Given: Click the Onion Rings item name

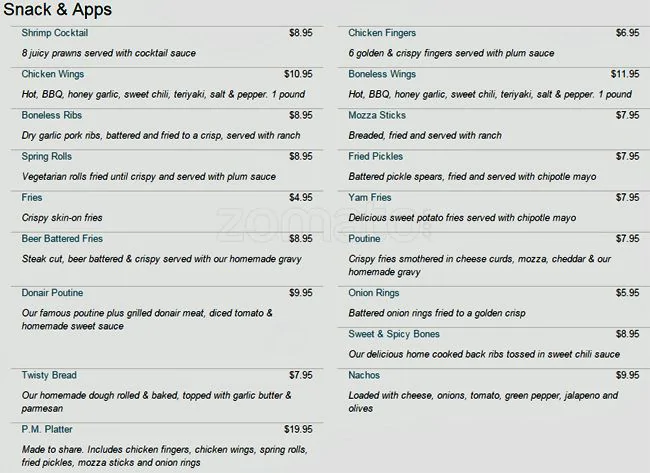Looking at the screenshot, I should 374,293.
